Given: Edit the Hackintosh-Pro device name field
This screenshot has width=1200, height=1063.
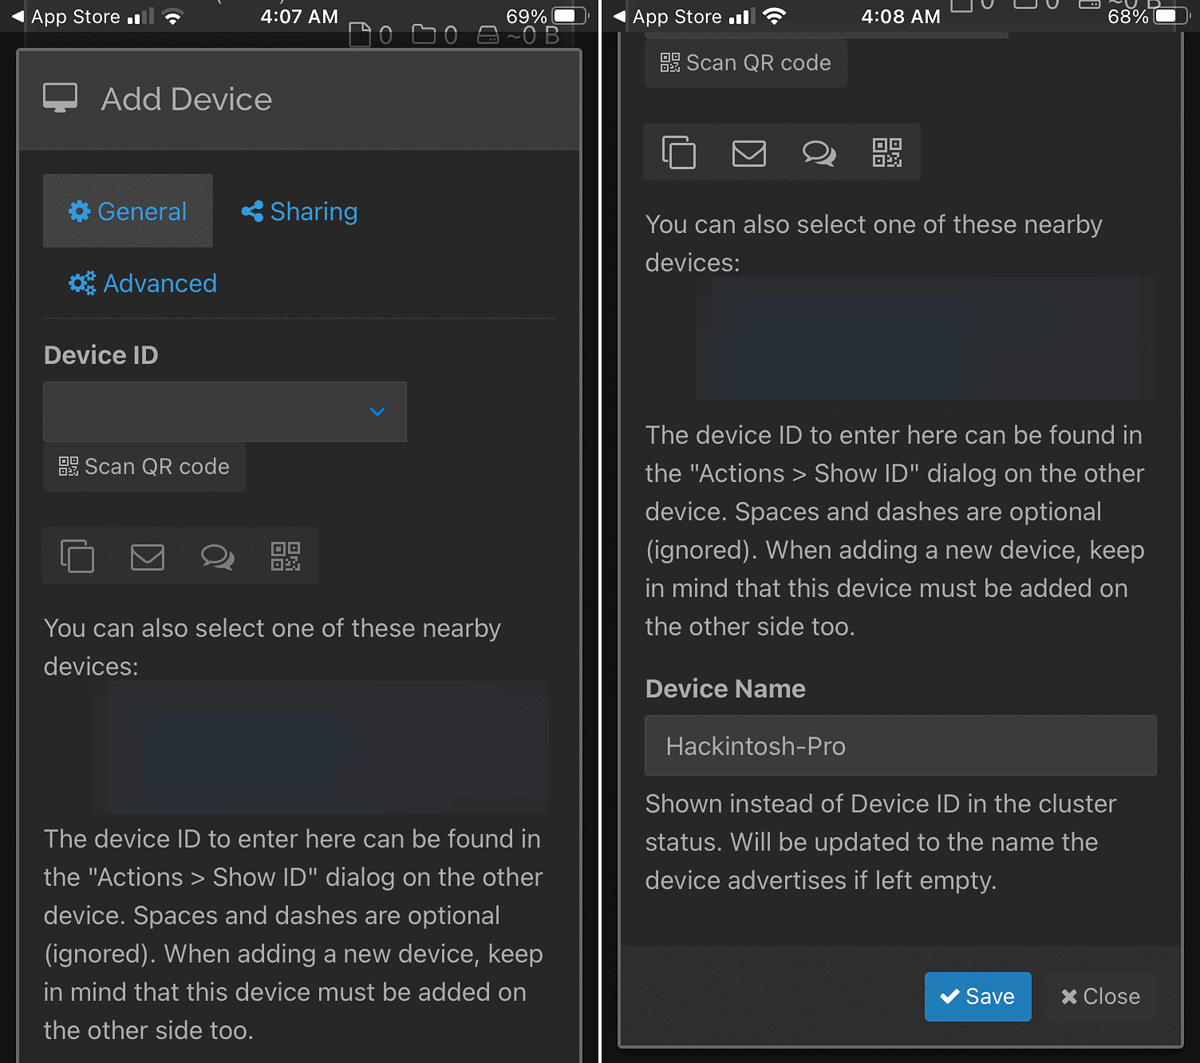Looking at the screenshot, I should [898, 745].
